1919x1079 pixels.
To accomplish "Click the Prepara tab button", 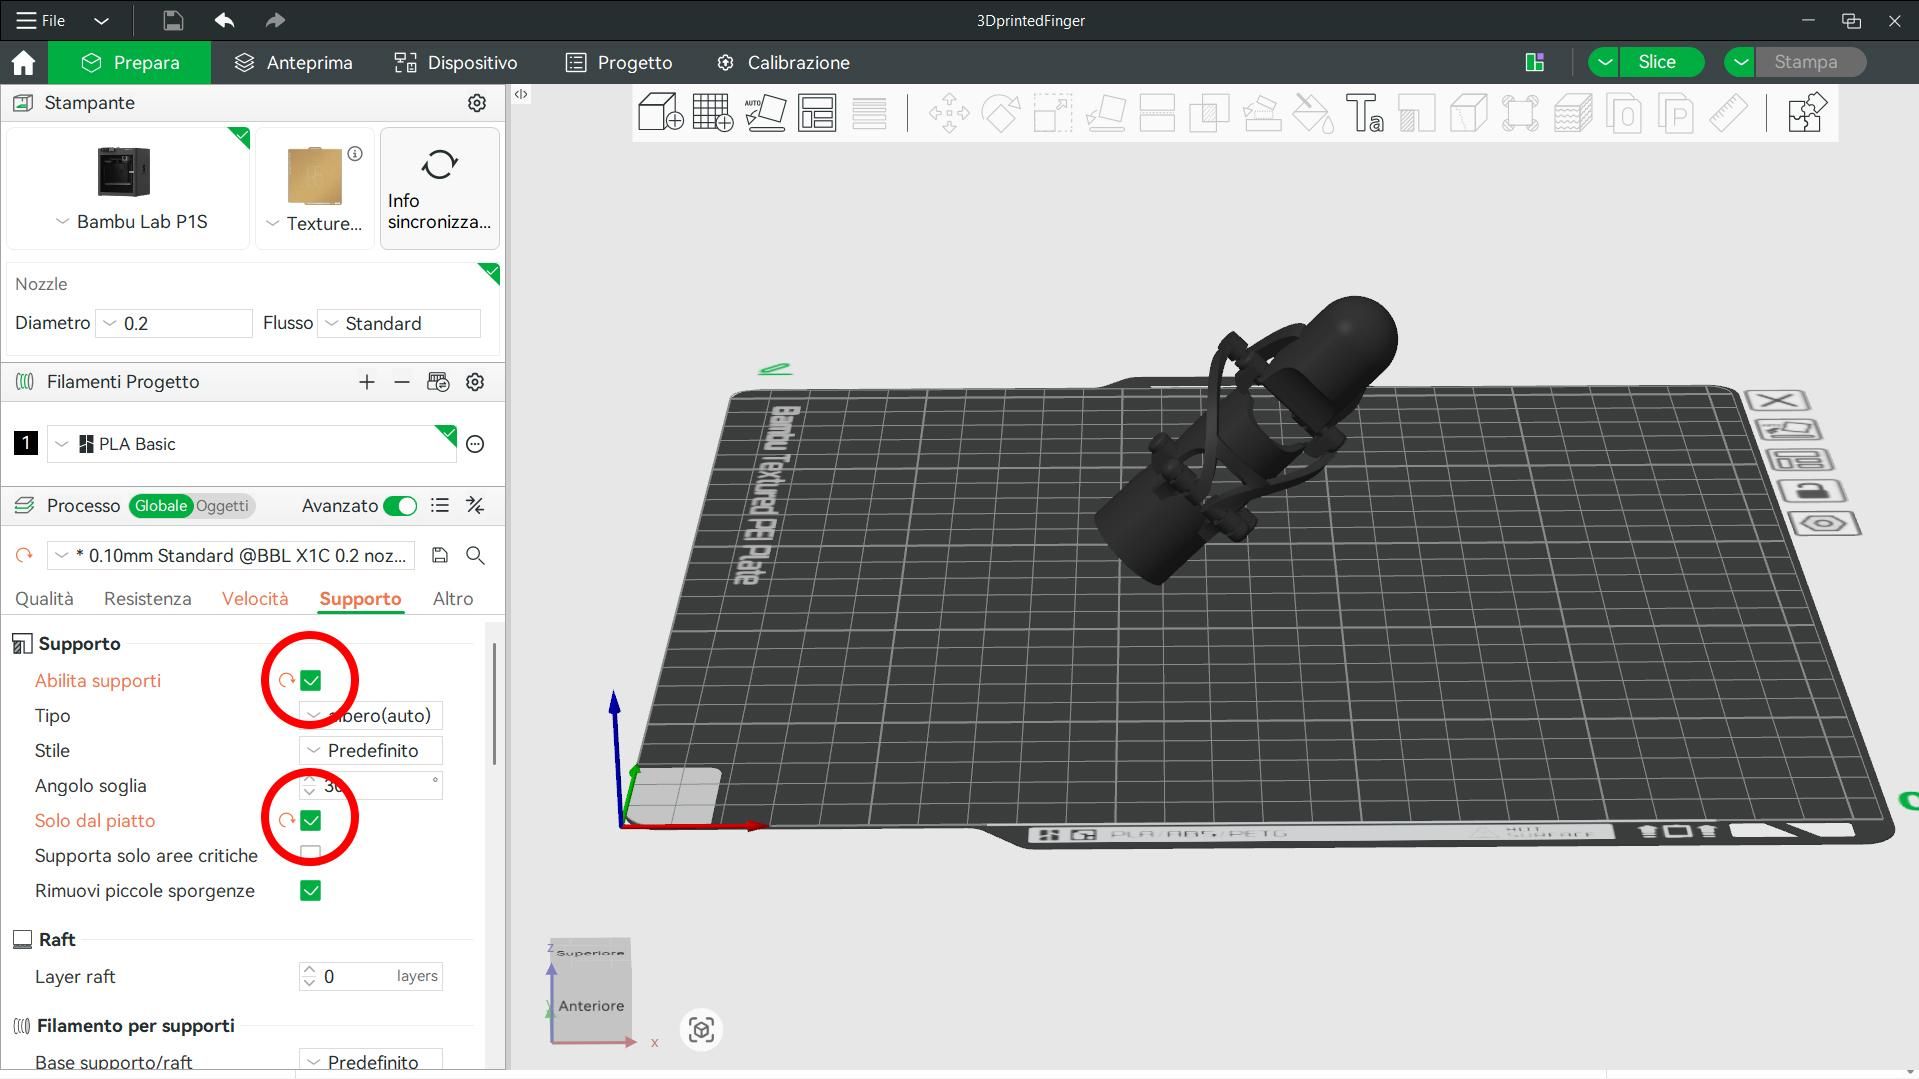I will pyautogui.click(x=131, y=62).
